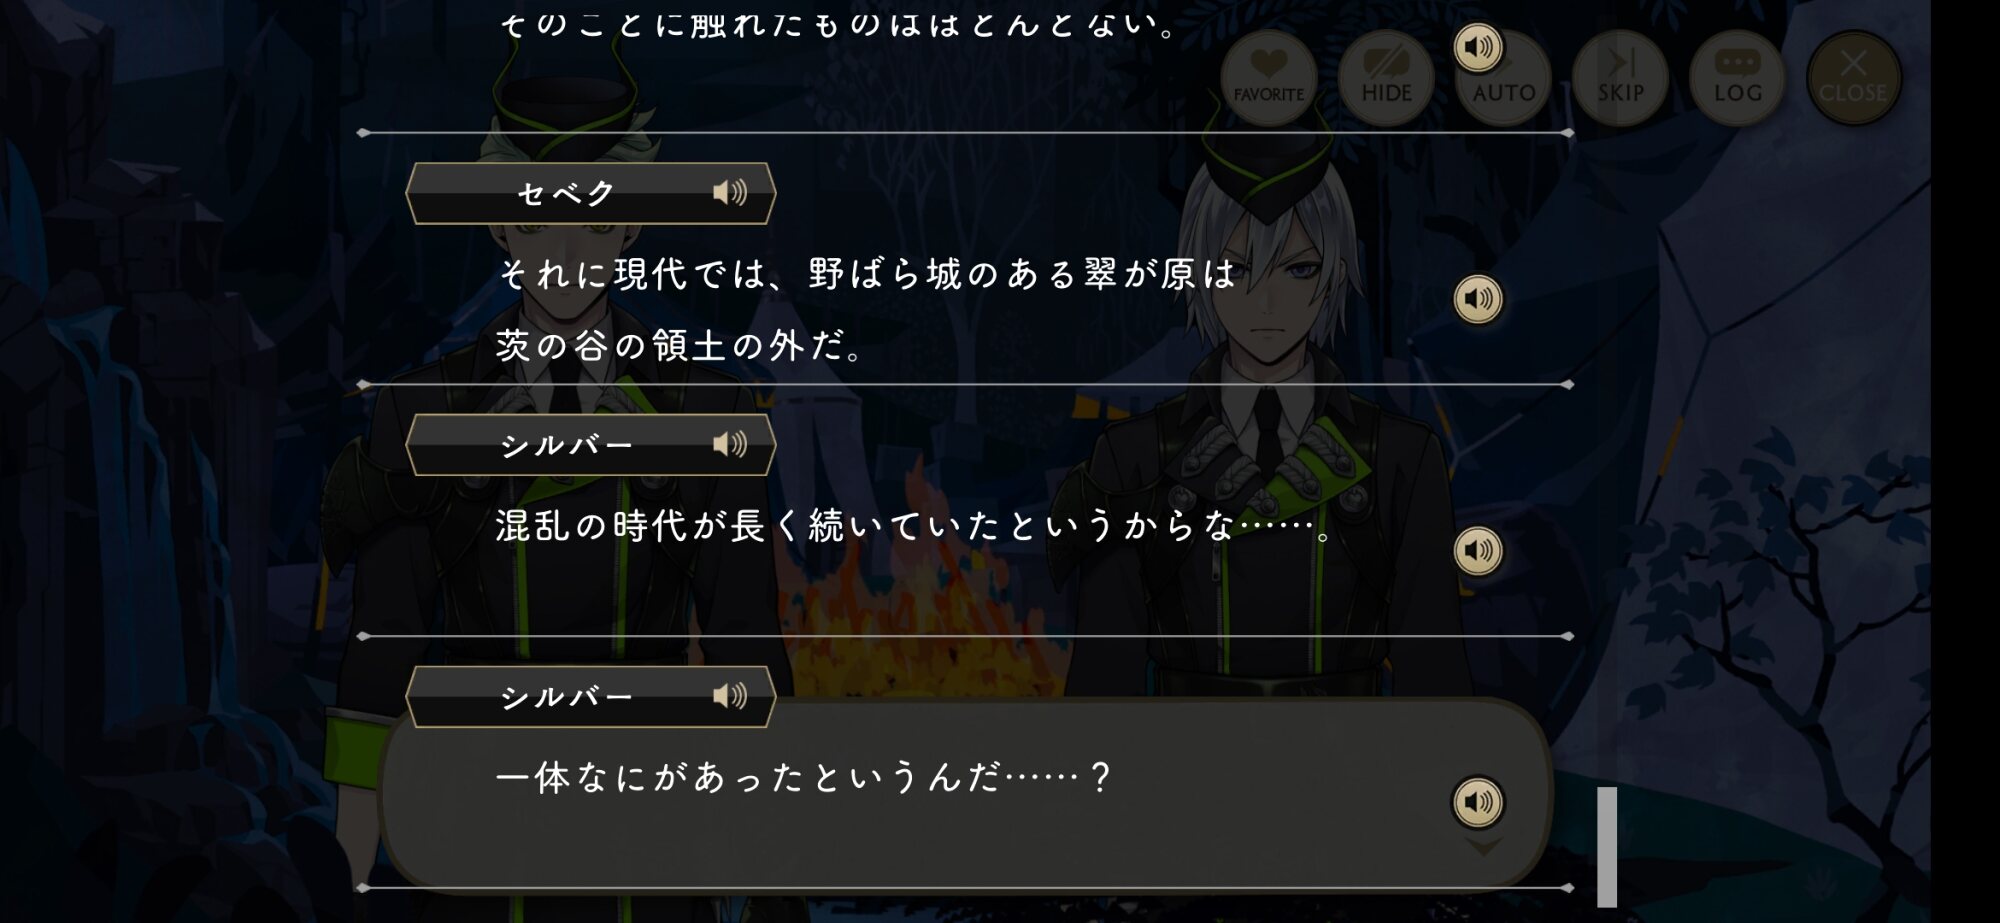Tap the FAVORITE heart button

pos(1268,78)
